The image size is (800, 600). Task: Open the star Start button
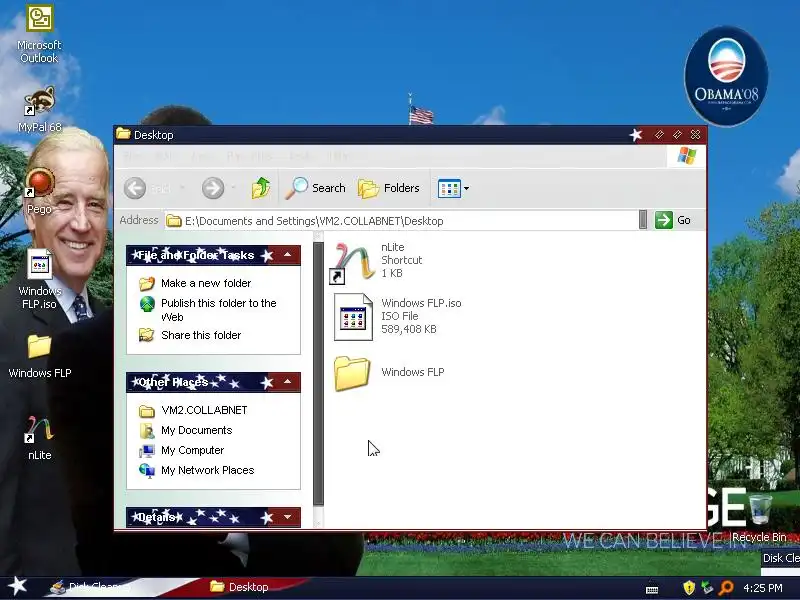pyautogui.click(x=17, y=586)
